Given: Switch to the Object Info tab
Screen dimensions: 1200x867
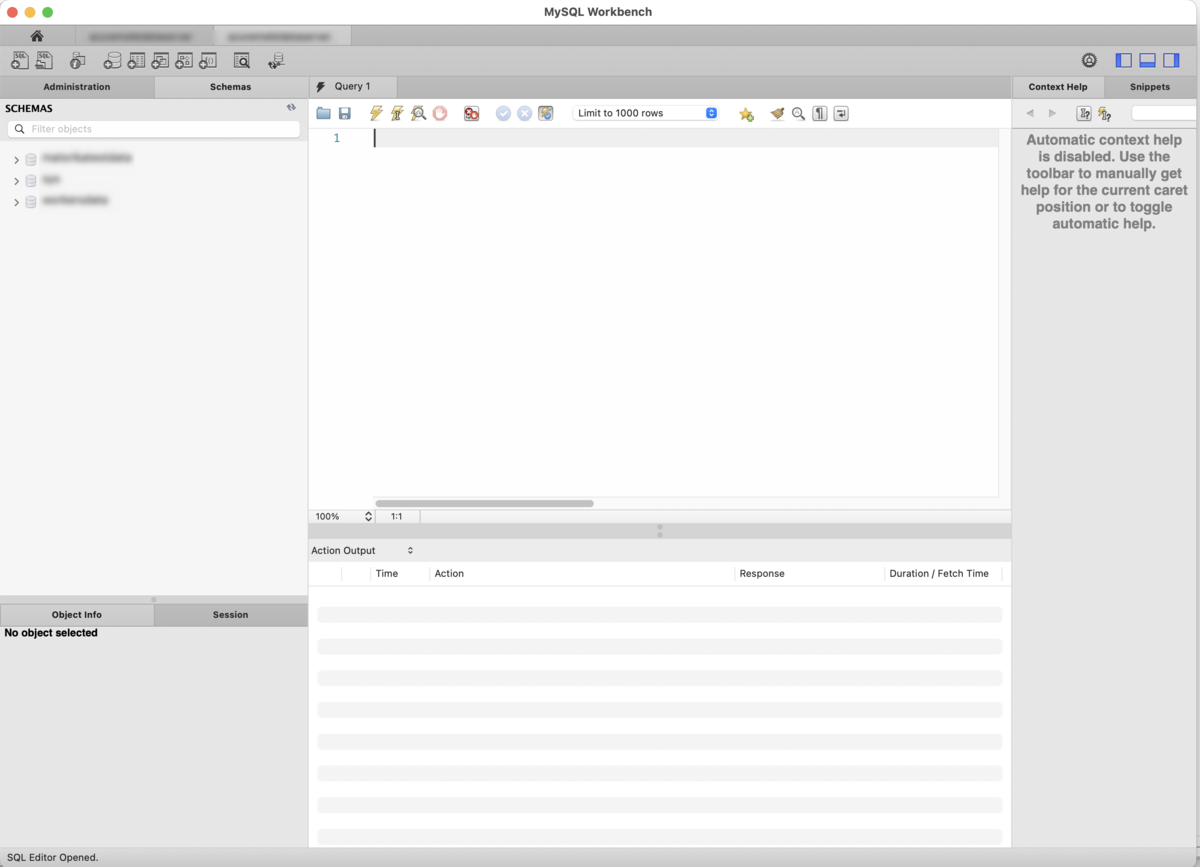Looking at the screenshot, I should pyautogui.click(x=77, y=614).
